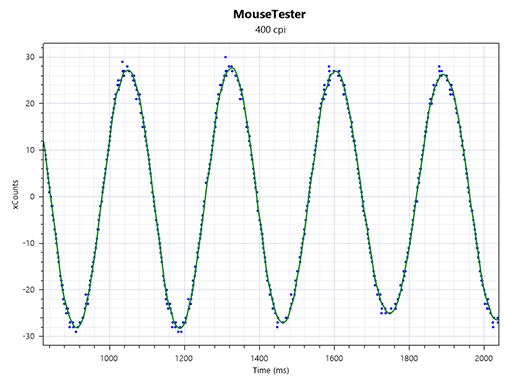
Task: Click the 20 label on the xCounts axis
Action: pyautogui.click(x=30, y=104)
